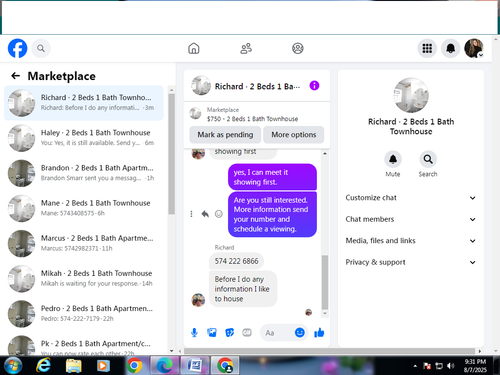Viewport: 500px width, 375px height.
Task: Click the conversation list scrollbar thumb
Action: tap(172, 154)
